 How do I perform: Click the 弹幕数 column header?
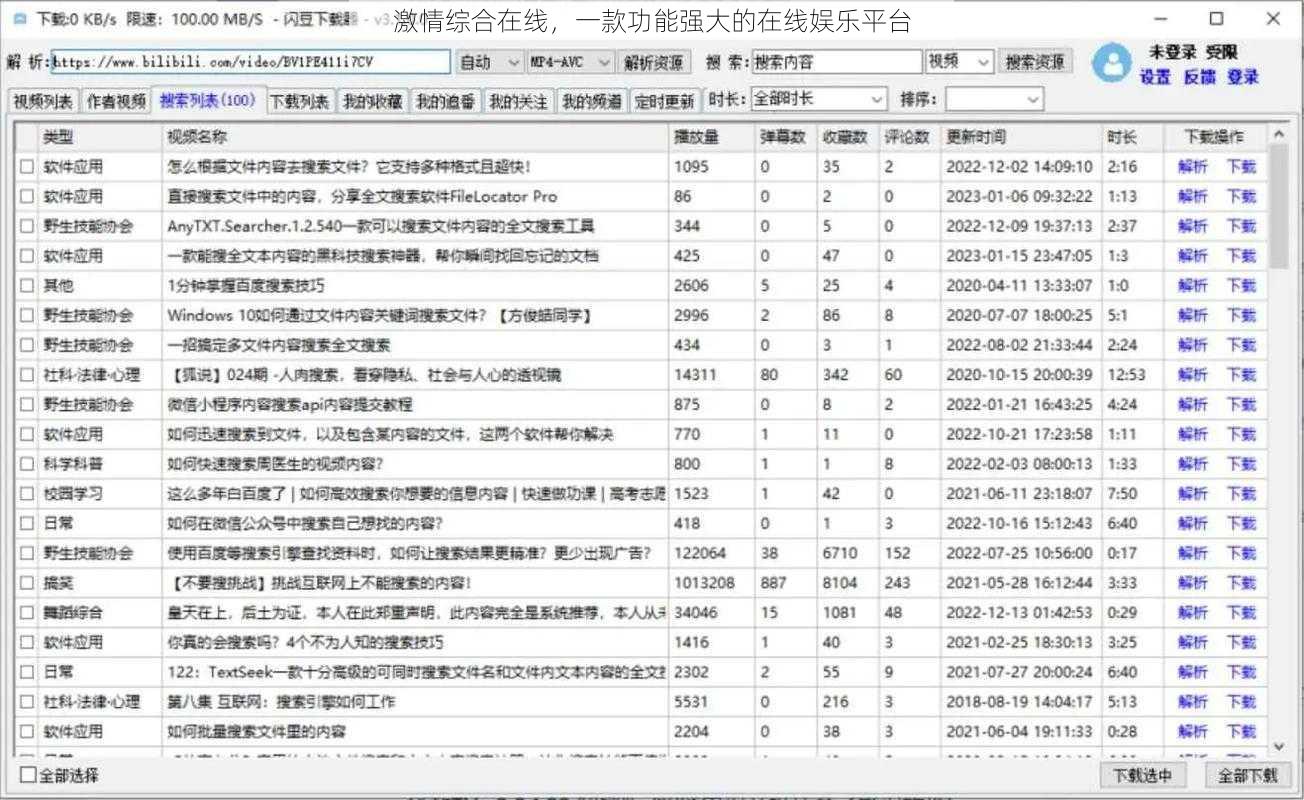click(x=785, y=137)
